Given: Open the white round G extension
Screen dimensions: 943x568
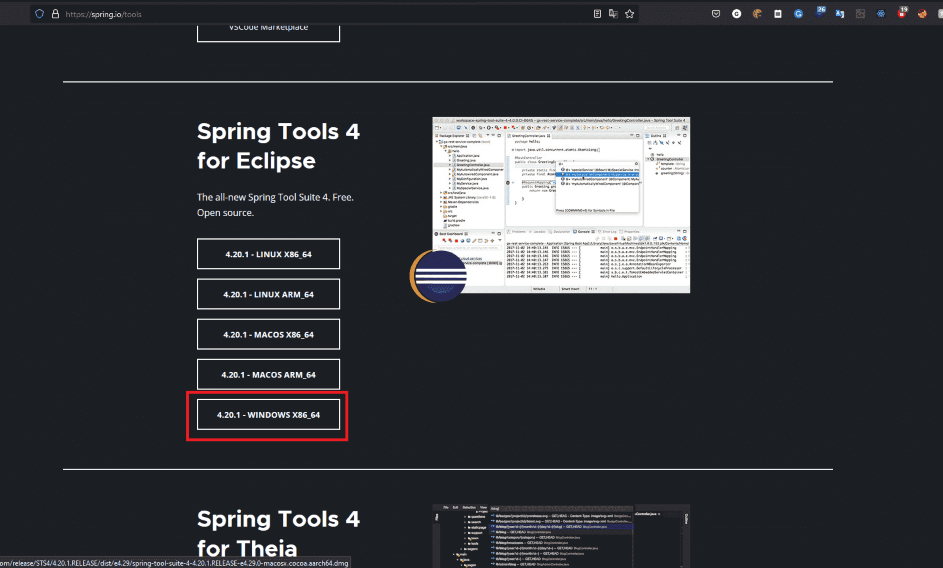Looking at the screenshot, I should click(x=736, y=14).
